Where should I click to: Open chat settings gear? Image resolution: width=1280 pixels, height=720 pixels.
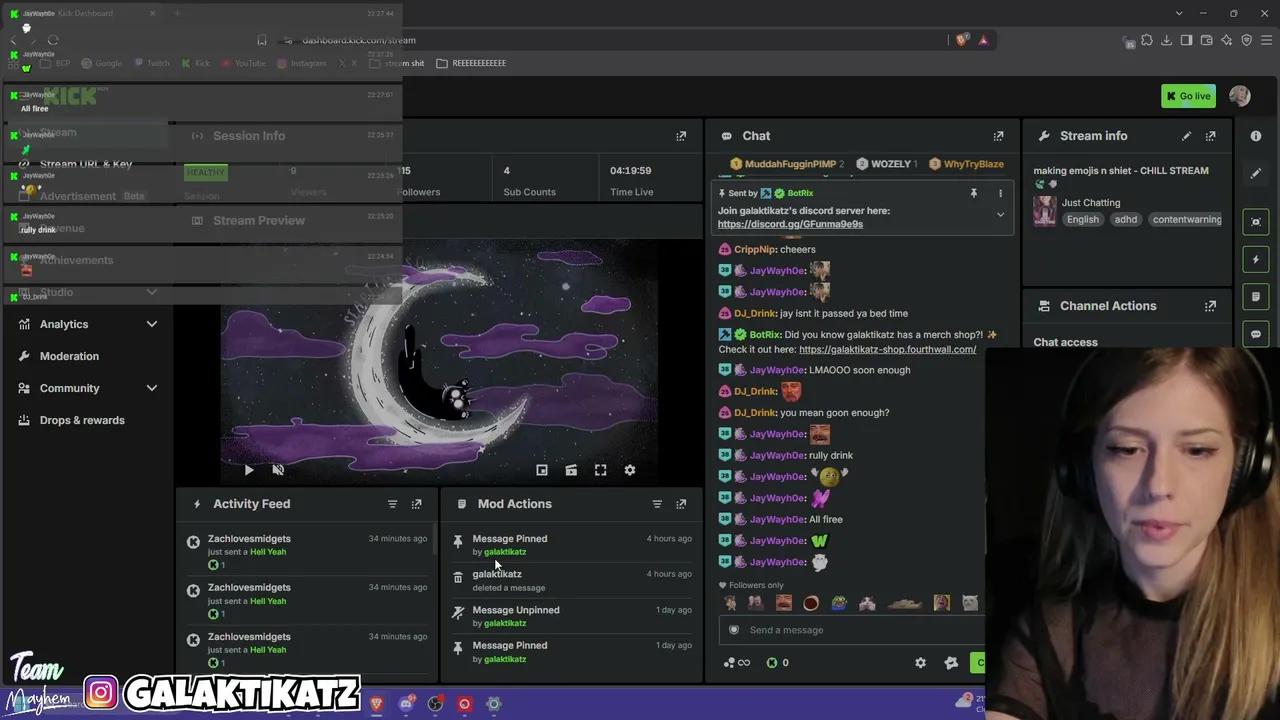pyautogui.click(x=920, y=663)
